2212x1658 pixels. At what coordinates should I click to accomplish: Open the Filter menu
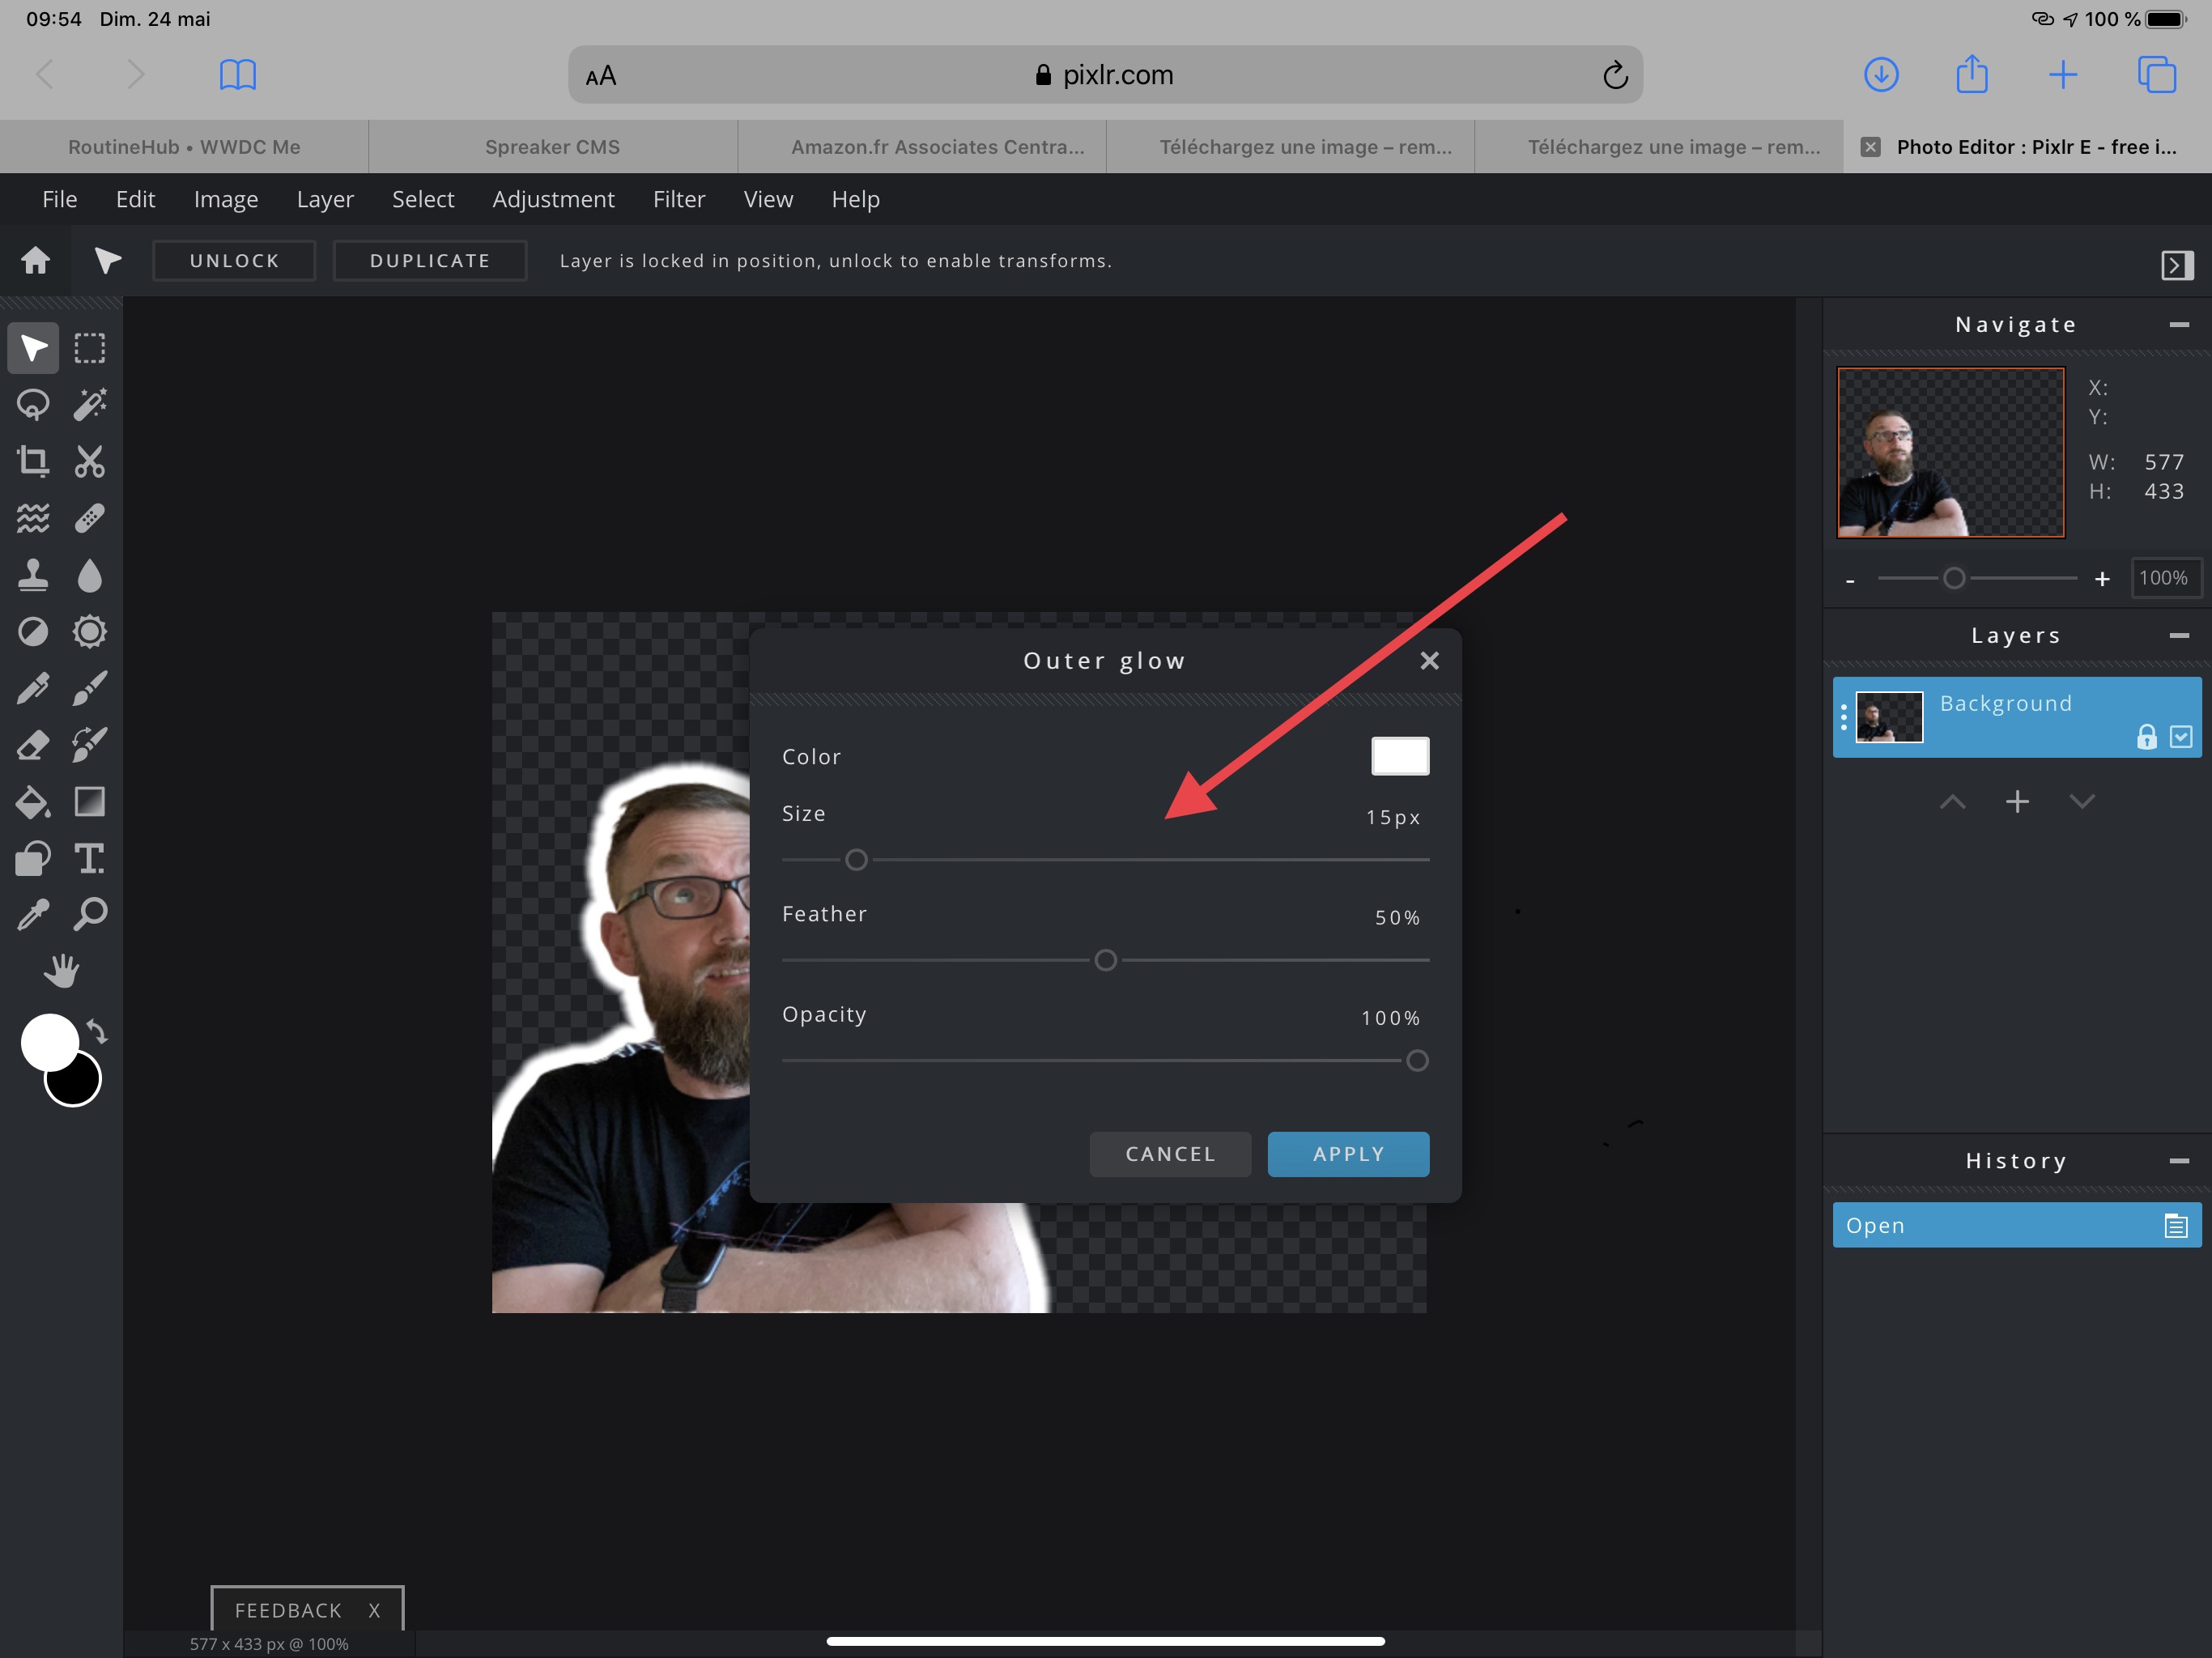678,199
